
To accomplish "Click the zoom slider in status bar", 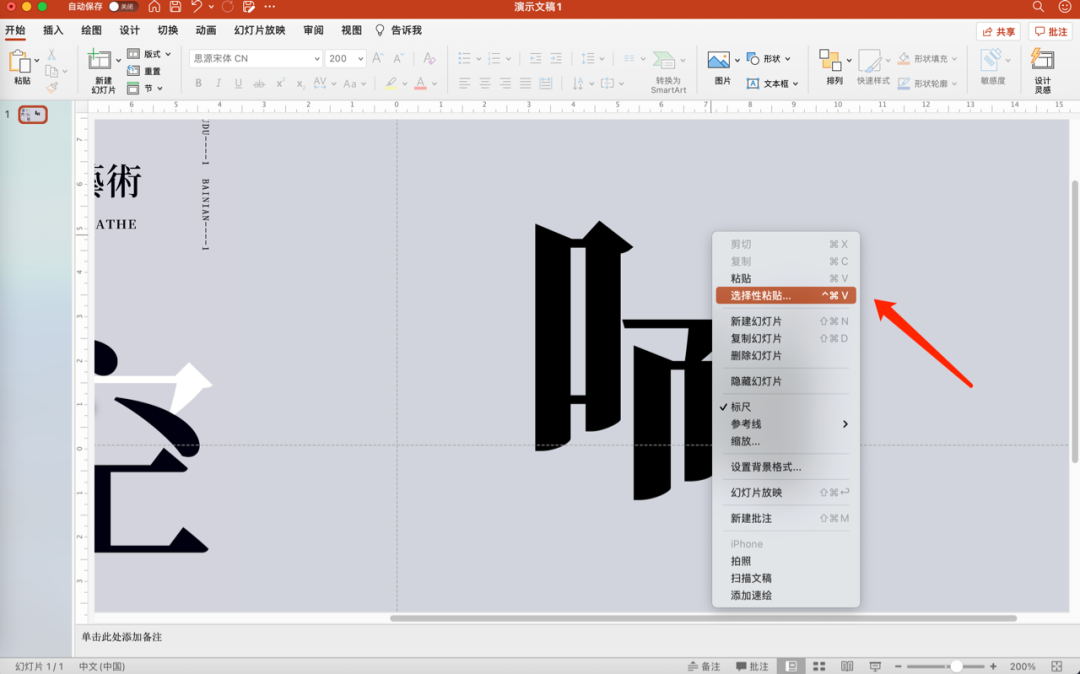I will click(x=956, y=666).
